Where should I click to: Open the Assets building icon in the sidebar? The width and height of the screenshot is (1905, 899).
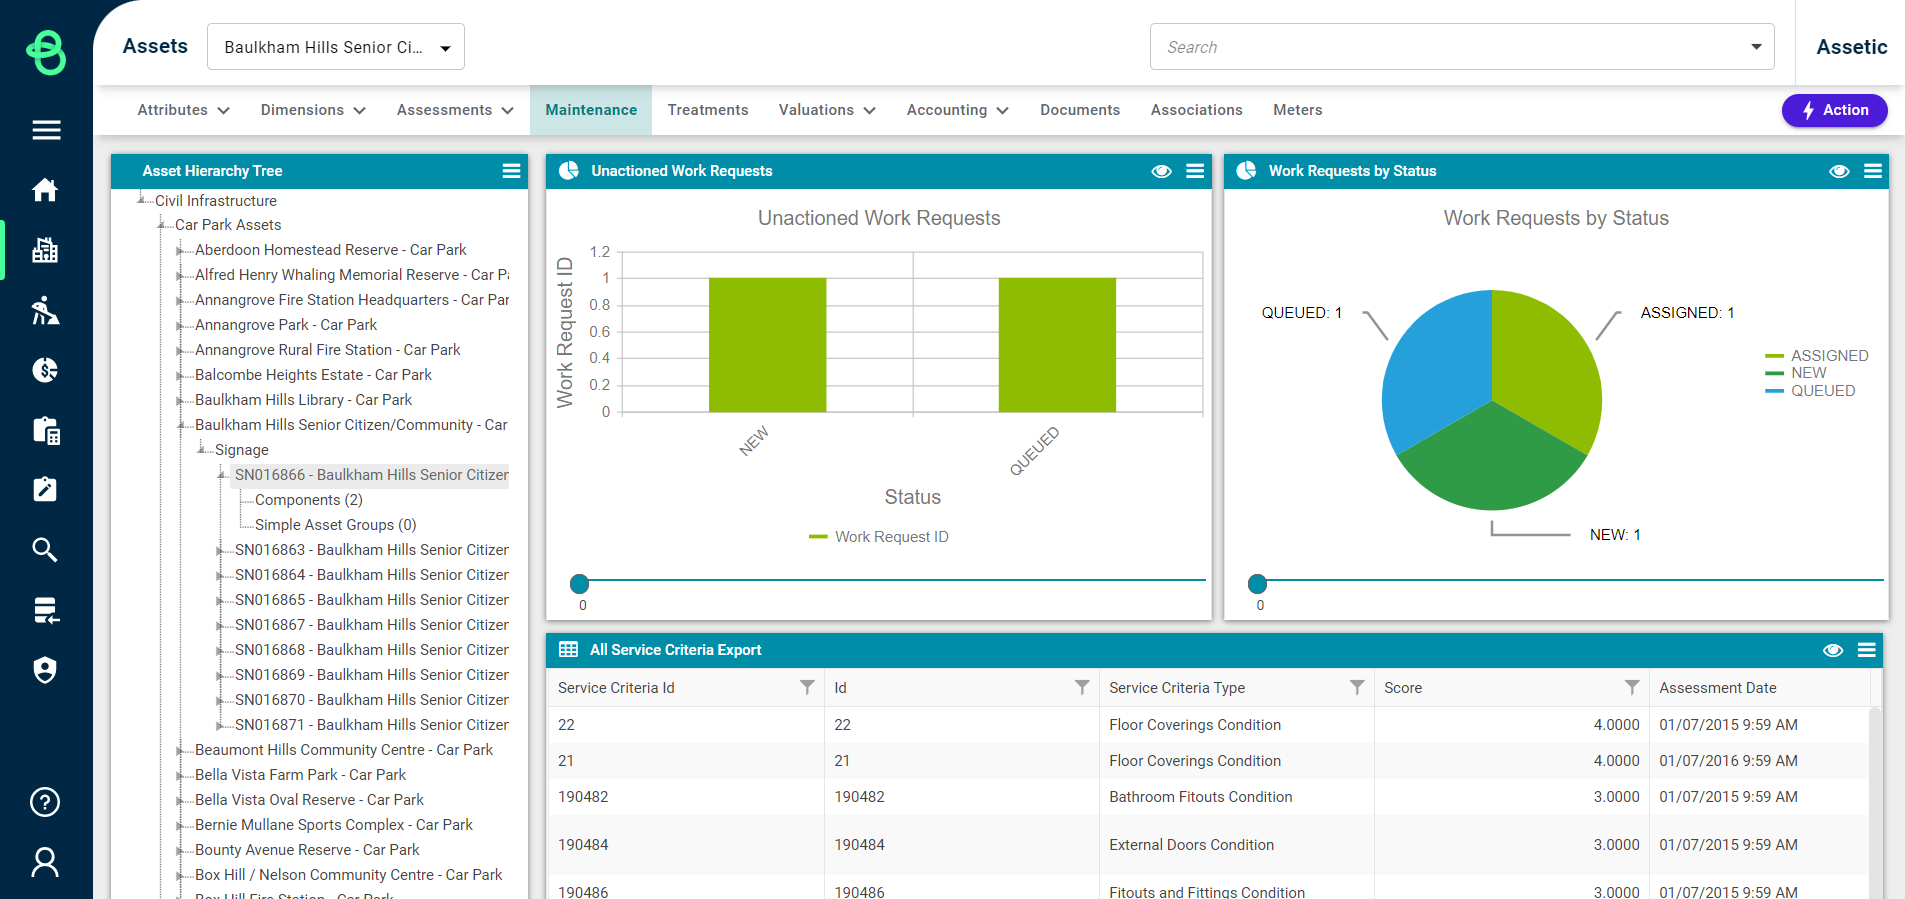(45, 250)
